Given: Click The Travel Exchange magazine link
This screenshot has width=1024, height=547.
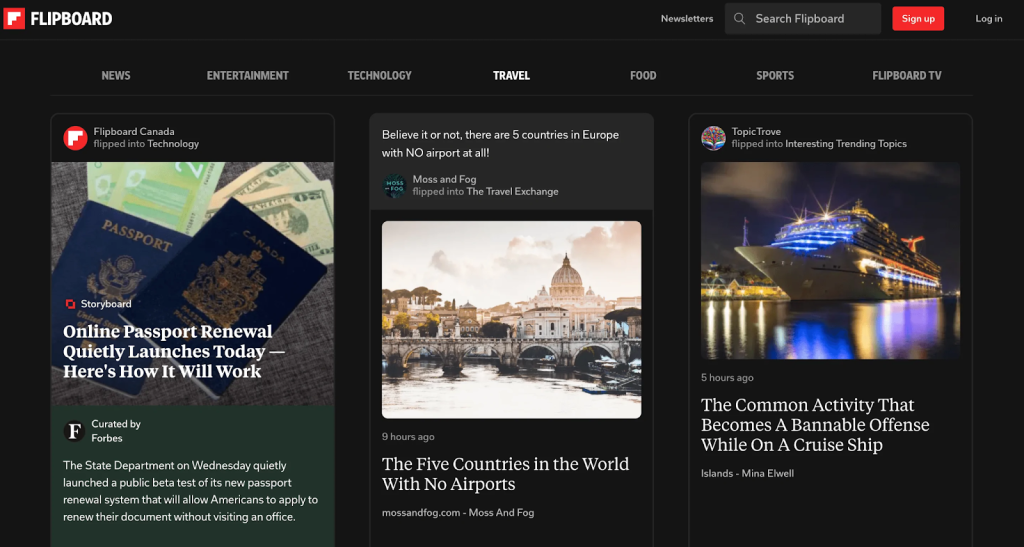Looking at the screenshot, I should pos(512,191).
